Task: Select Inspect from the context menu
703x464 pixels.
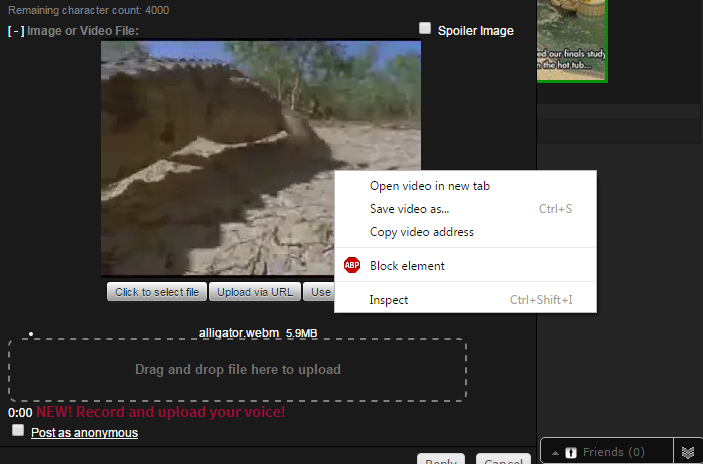Action: click(x=389, y=300)
